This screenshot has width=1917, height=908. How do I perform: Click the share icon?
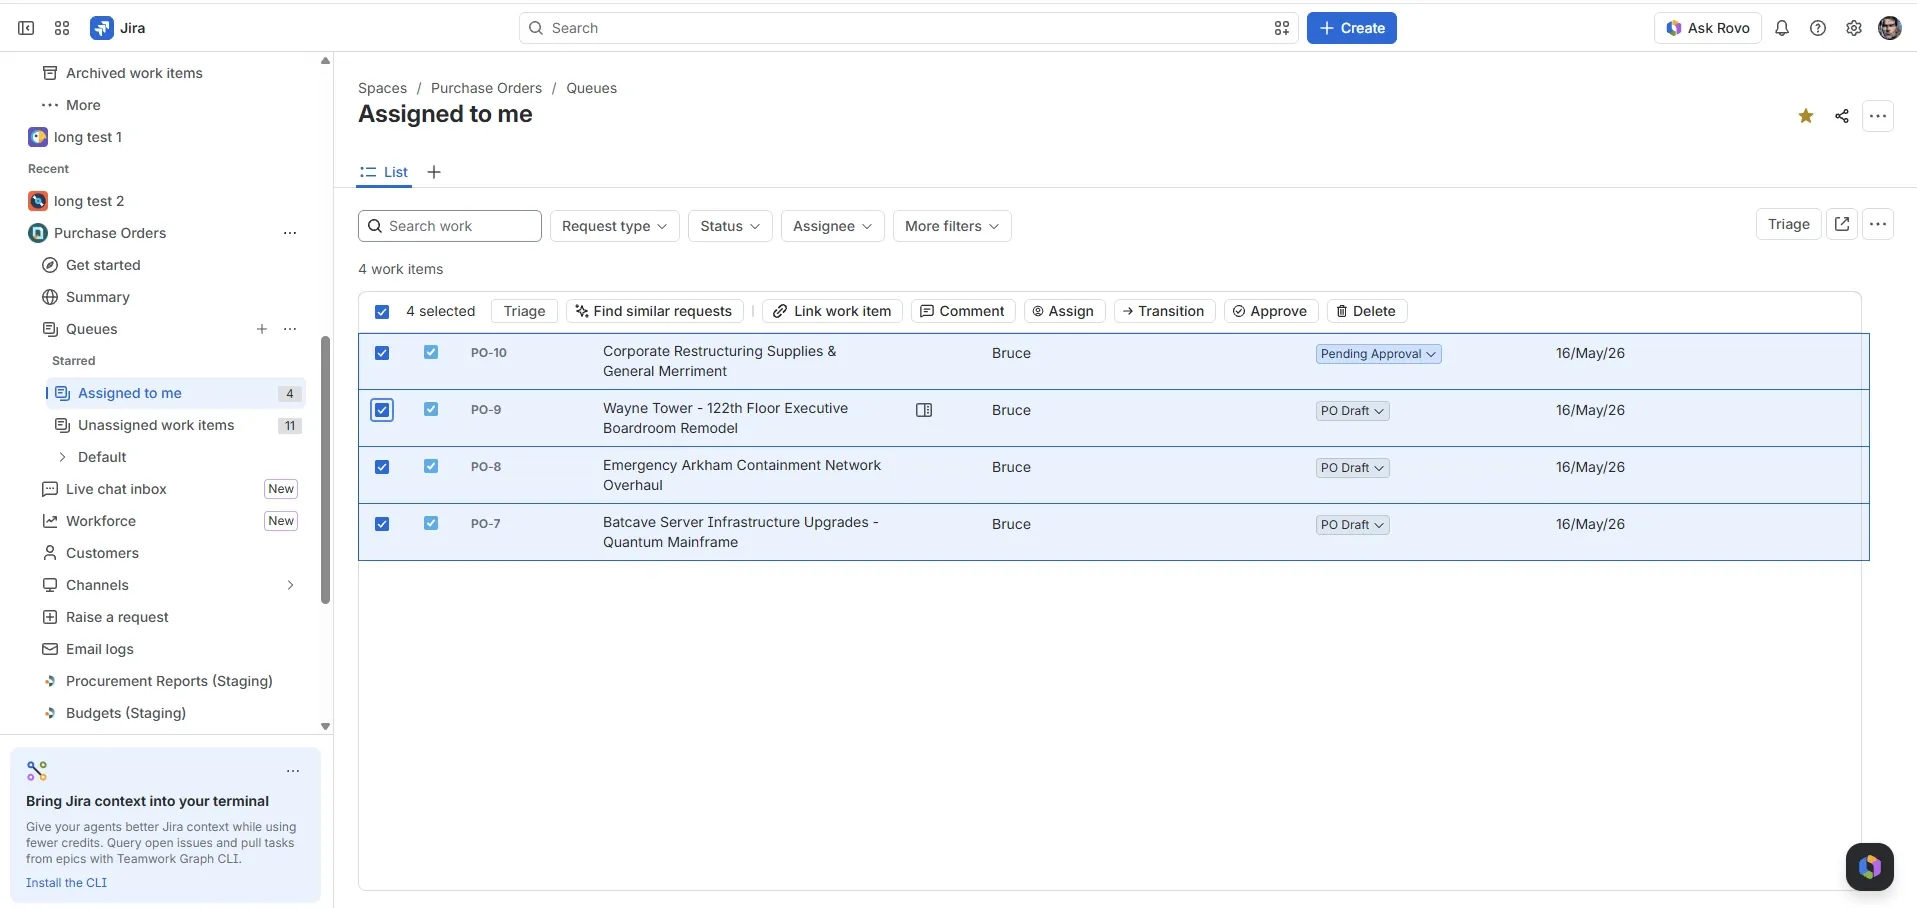tap(1842, 116)
